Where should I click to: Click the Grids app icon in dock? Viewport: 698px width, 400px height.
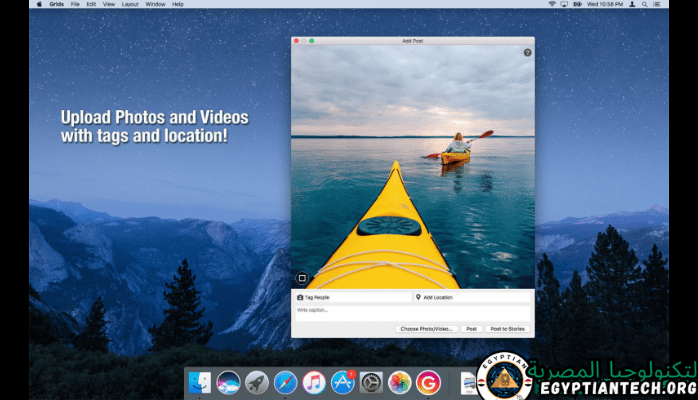click(x=429, y=382)
